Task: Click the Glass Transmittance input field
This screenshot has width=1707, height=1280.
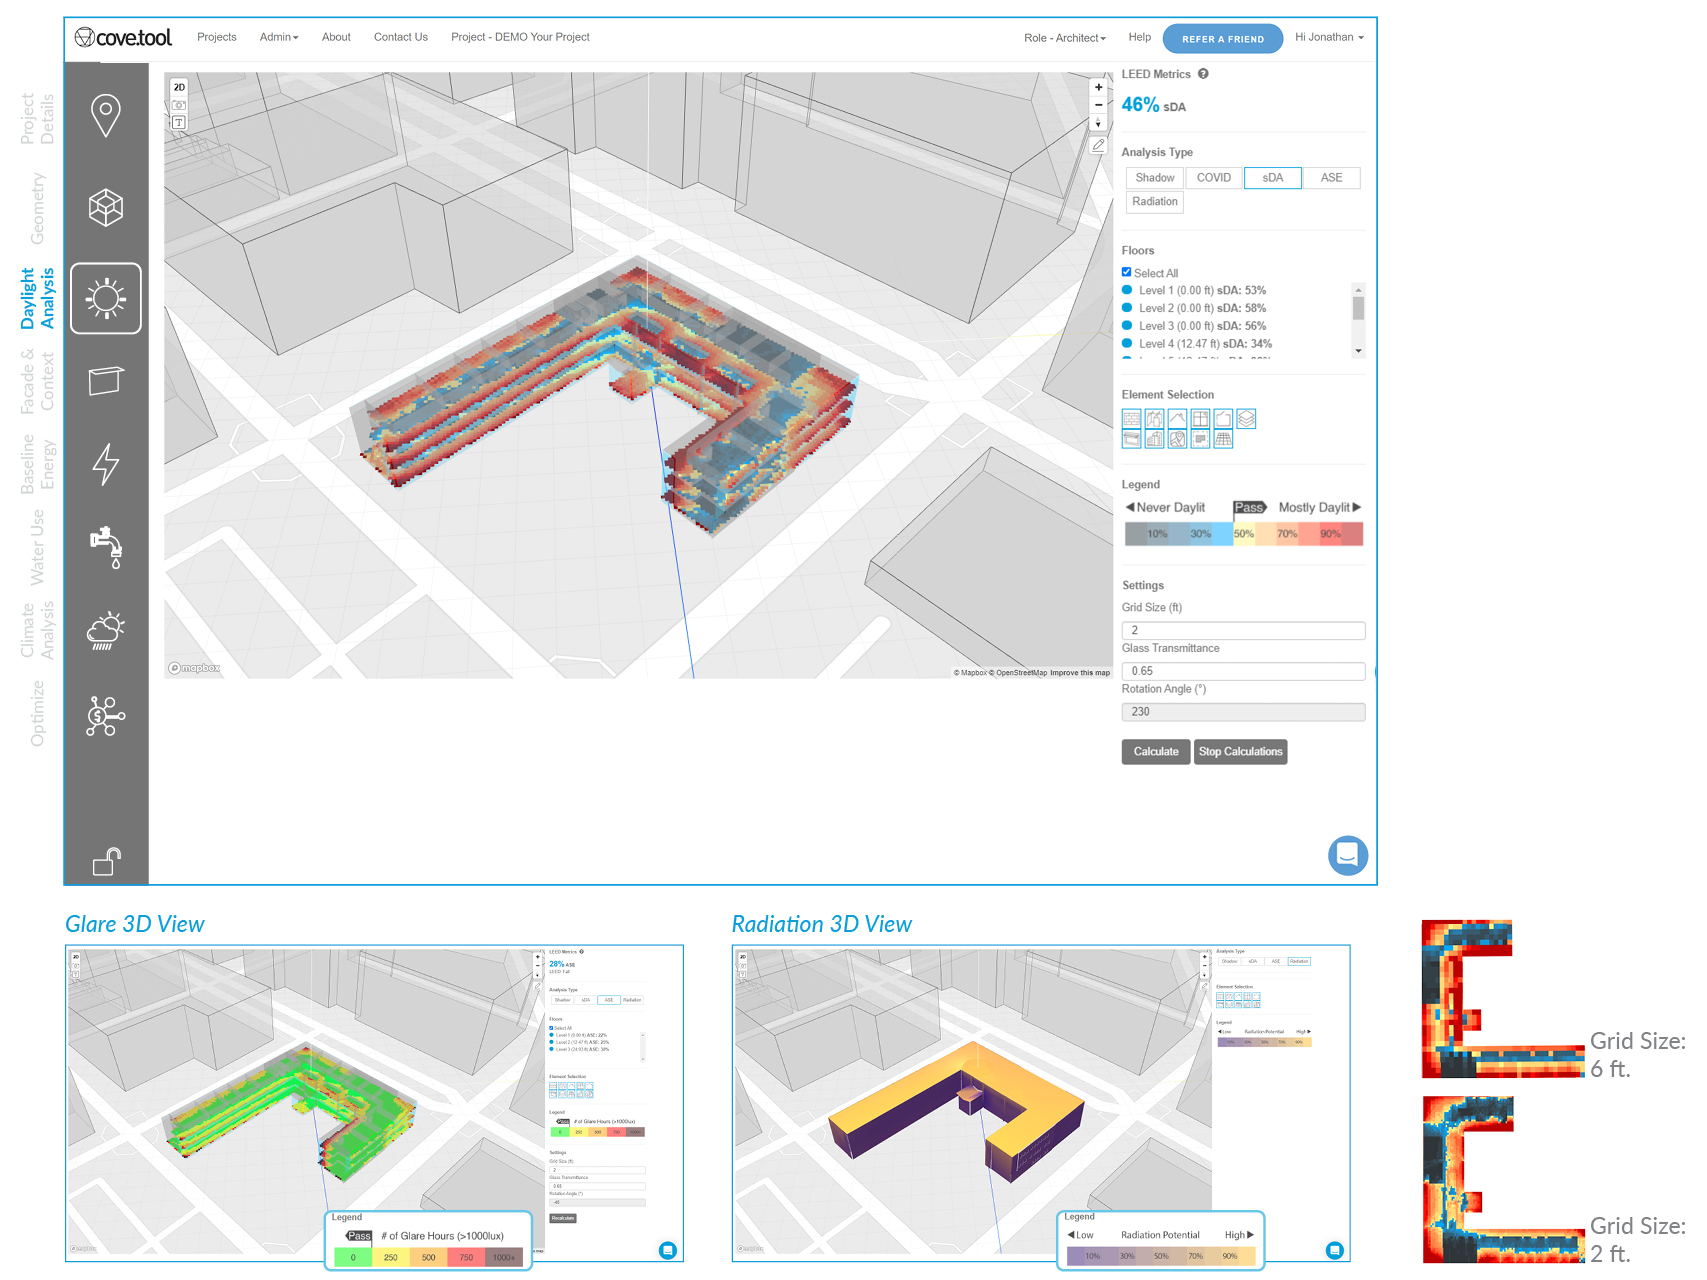Action: click(1243, 671)
